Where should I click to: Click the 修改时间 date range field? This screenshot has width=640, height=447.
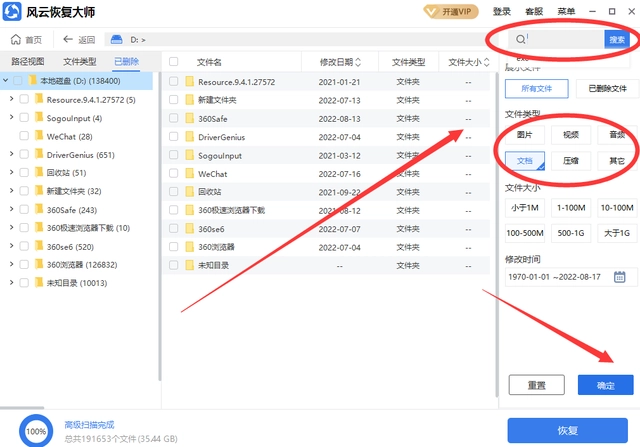click(571, 277)
